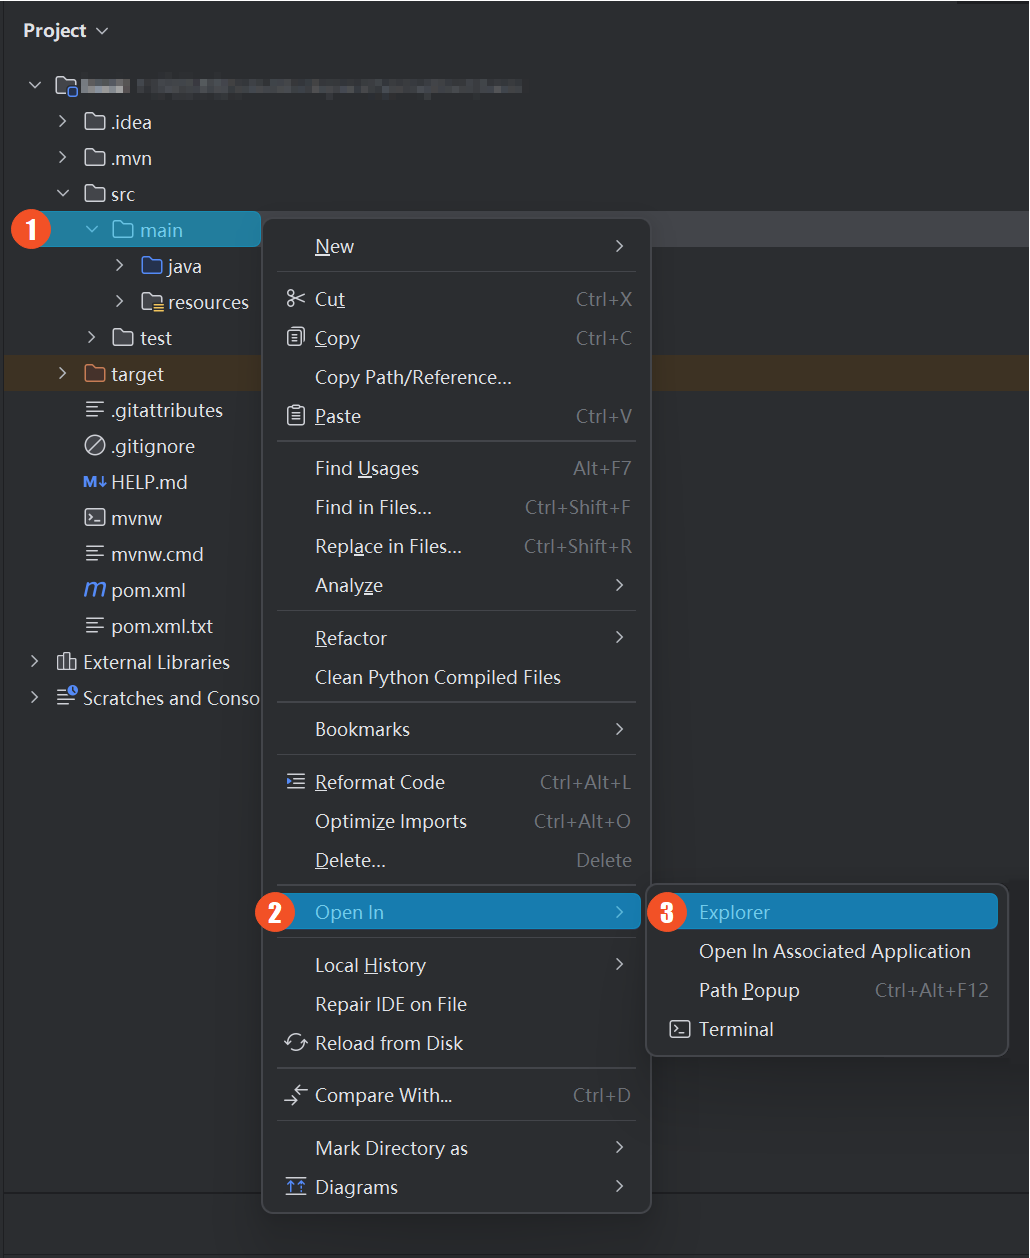1030x1258 pixels.
Task: Click the Copy clipboard icon
Action: tap(295, 338)
